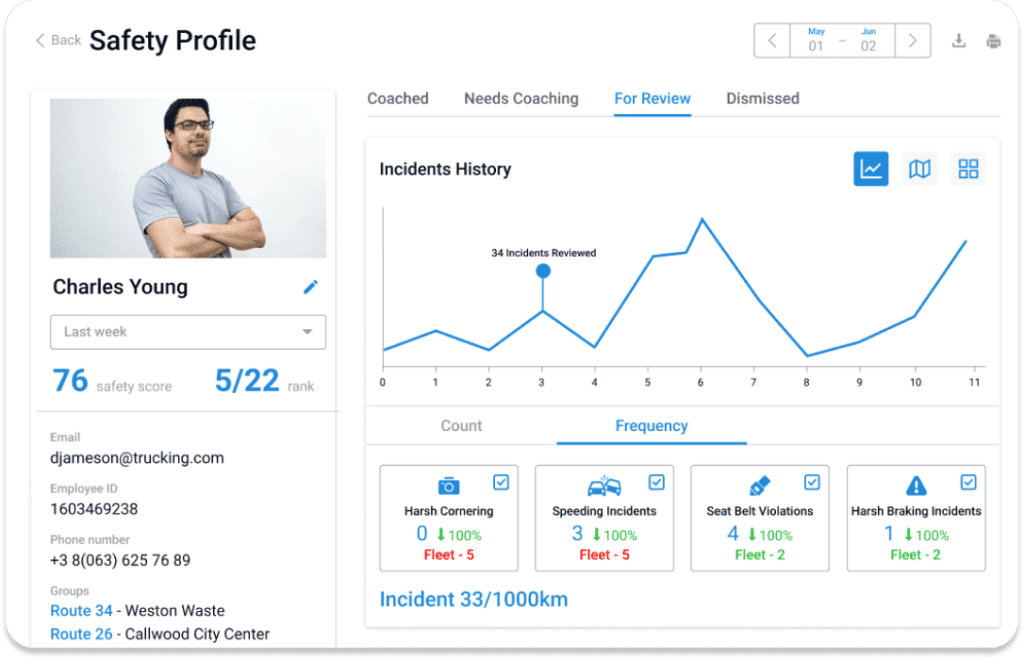Select the line chart view icon
Image resolution: width=1024 pixels, height=660 pixels.
pyautogui.click(x=871, y=169)
